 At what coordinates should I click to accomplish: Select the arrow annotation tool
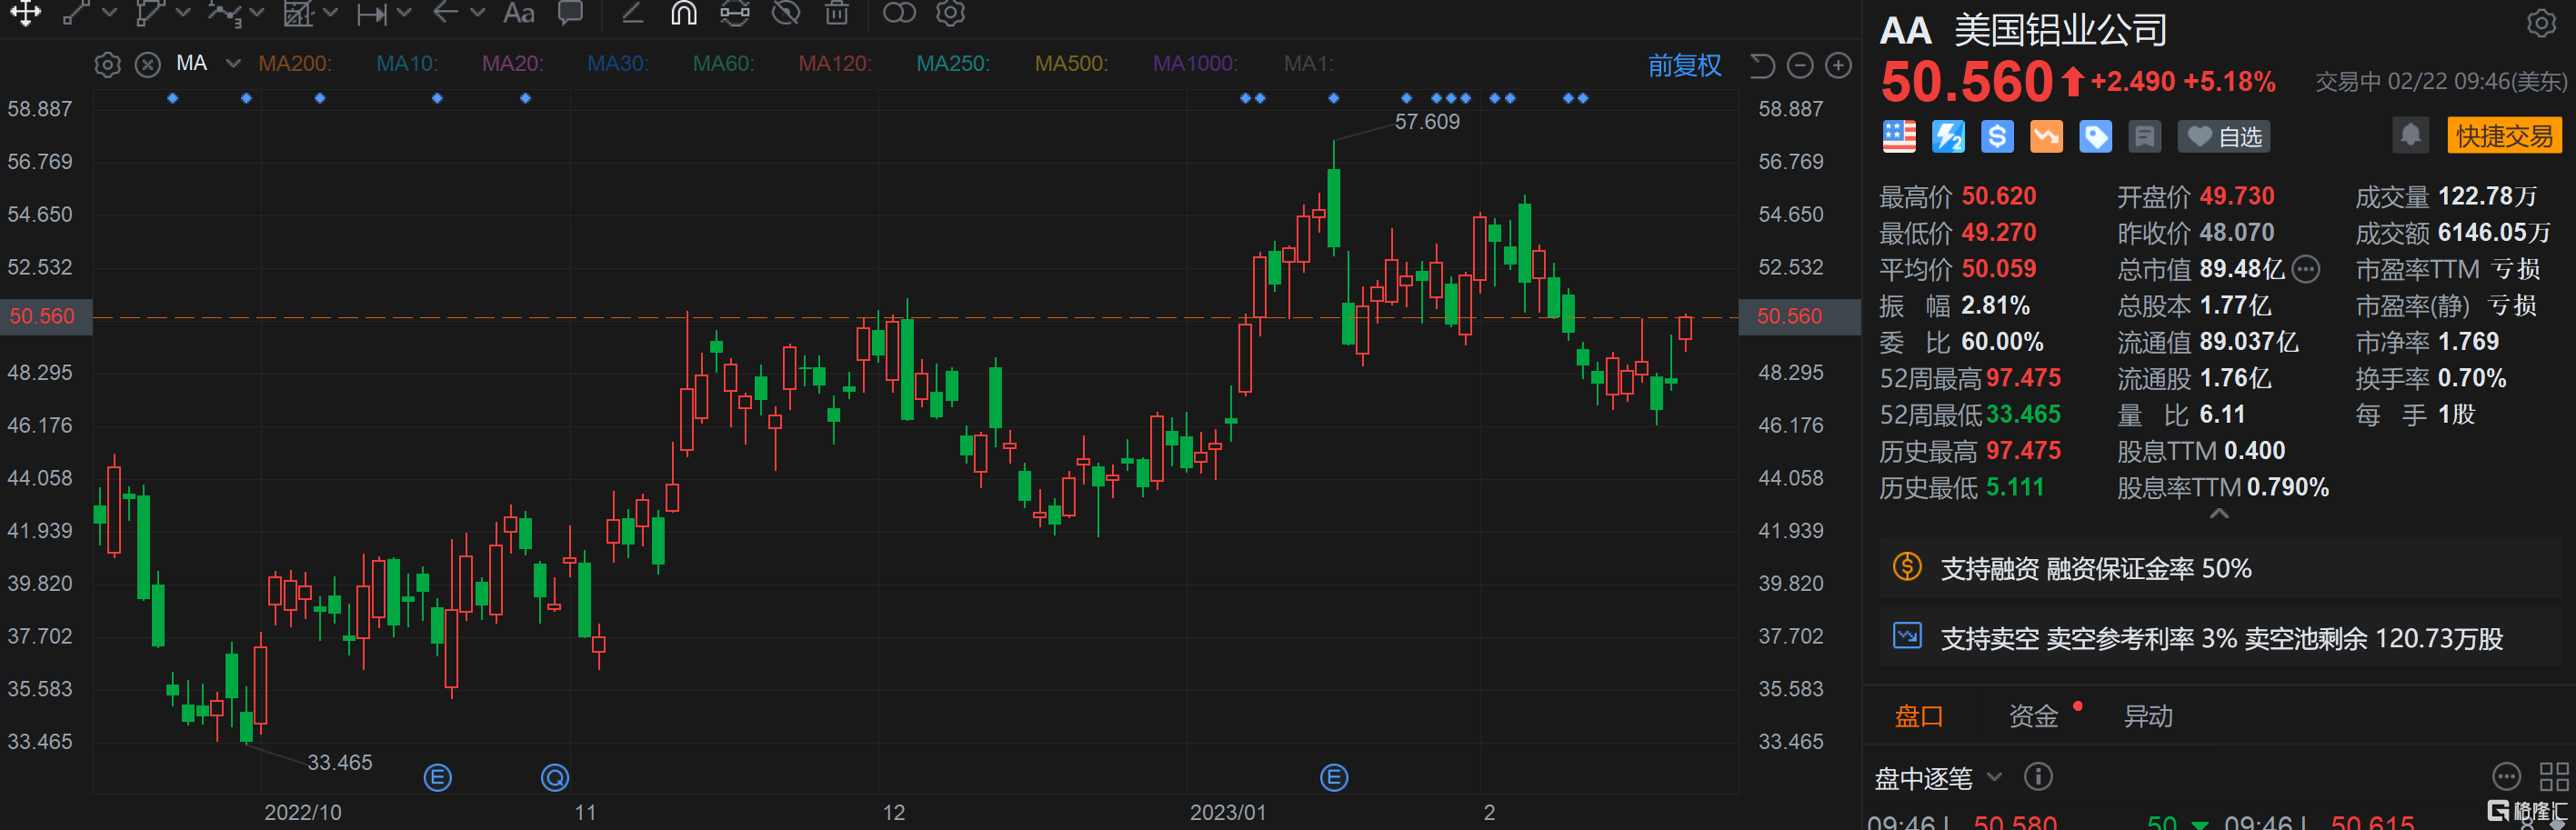pos(445,13)
